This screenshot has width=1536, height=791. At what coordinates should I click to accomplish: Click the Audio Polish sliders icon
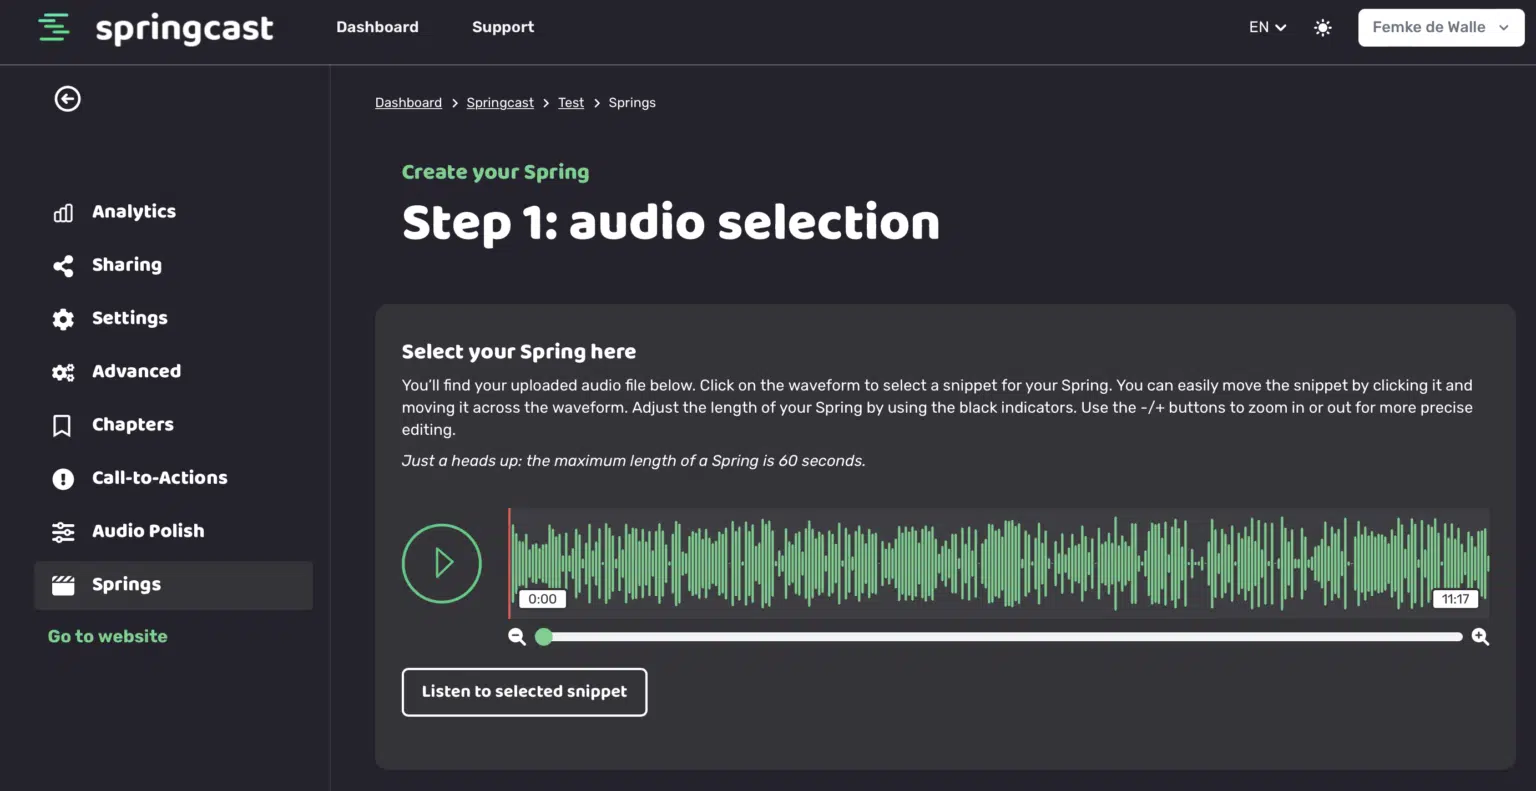(63, 531)
